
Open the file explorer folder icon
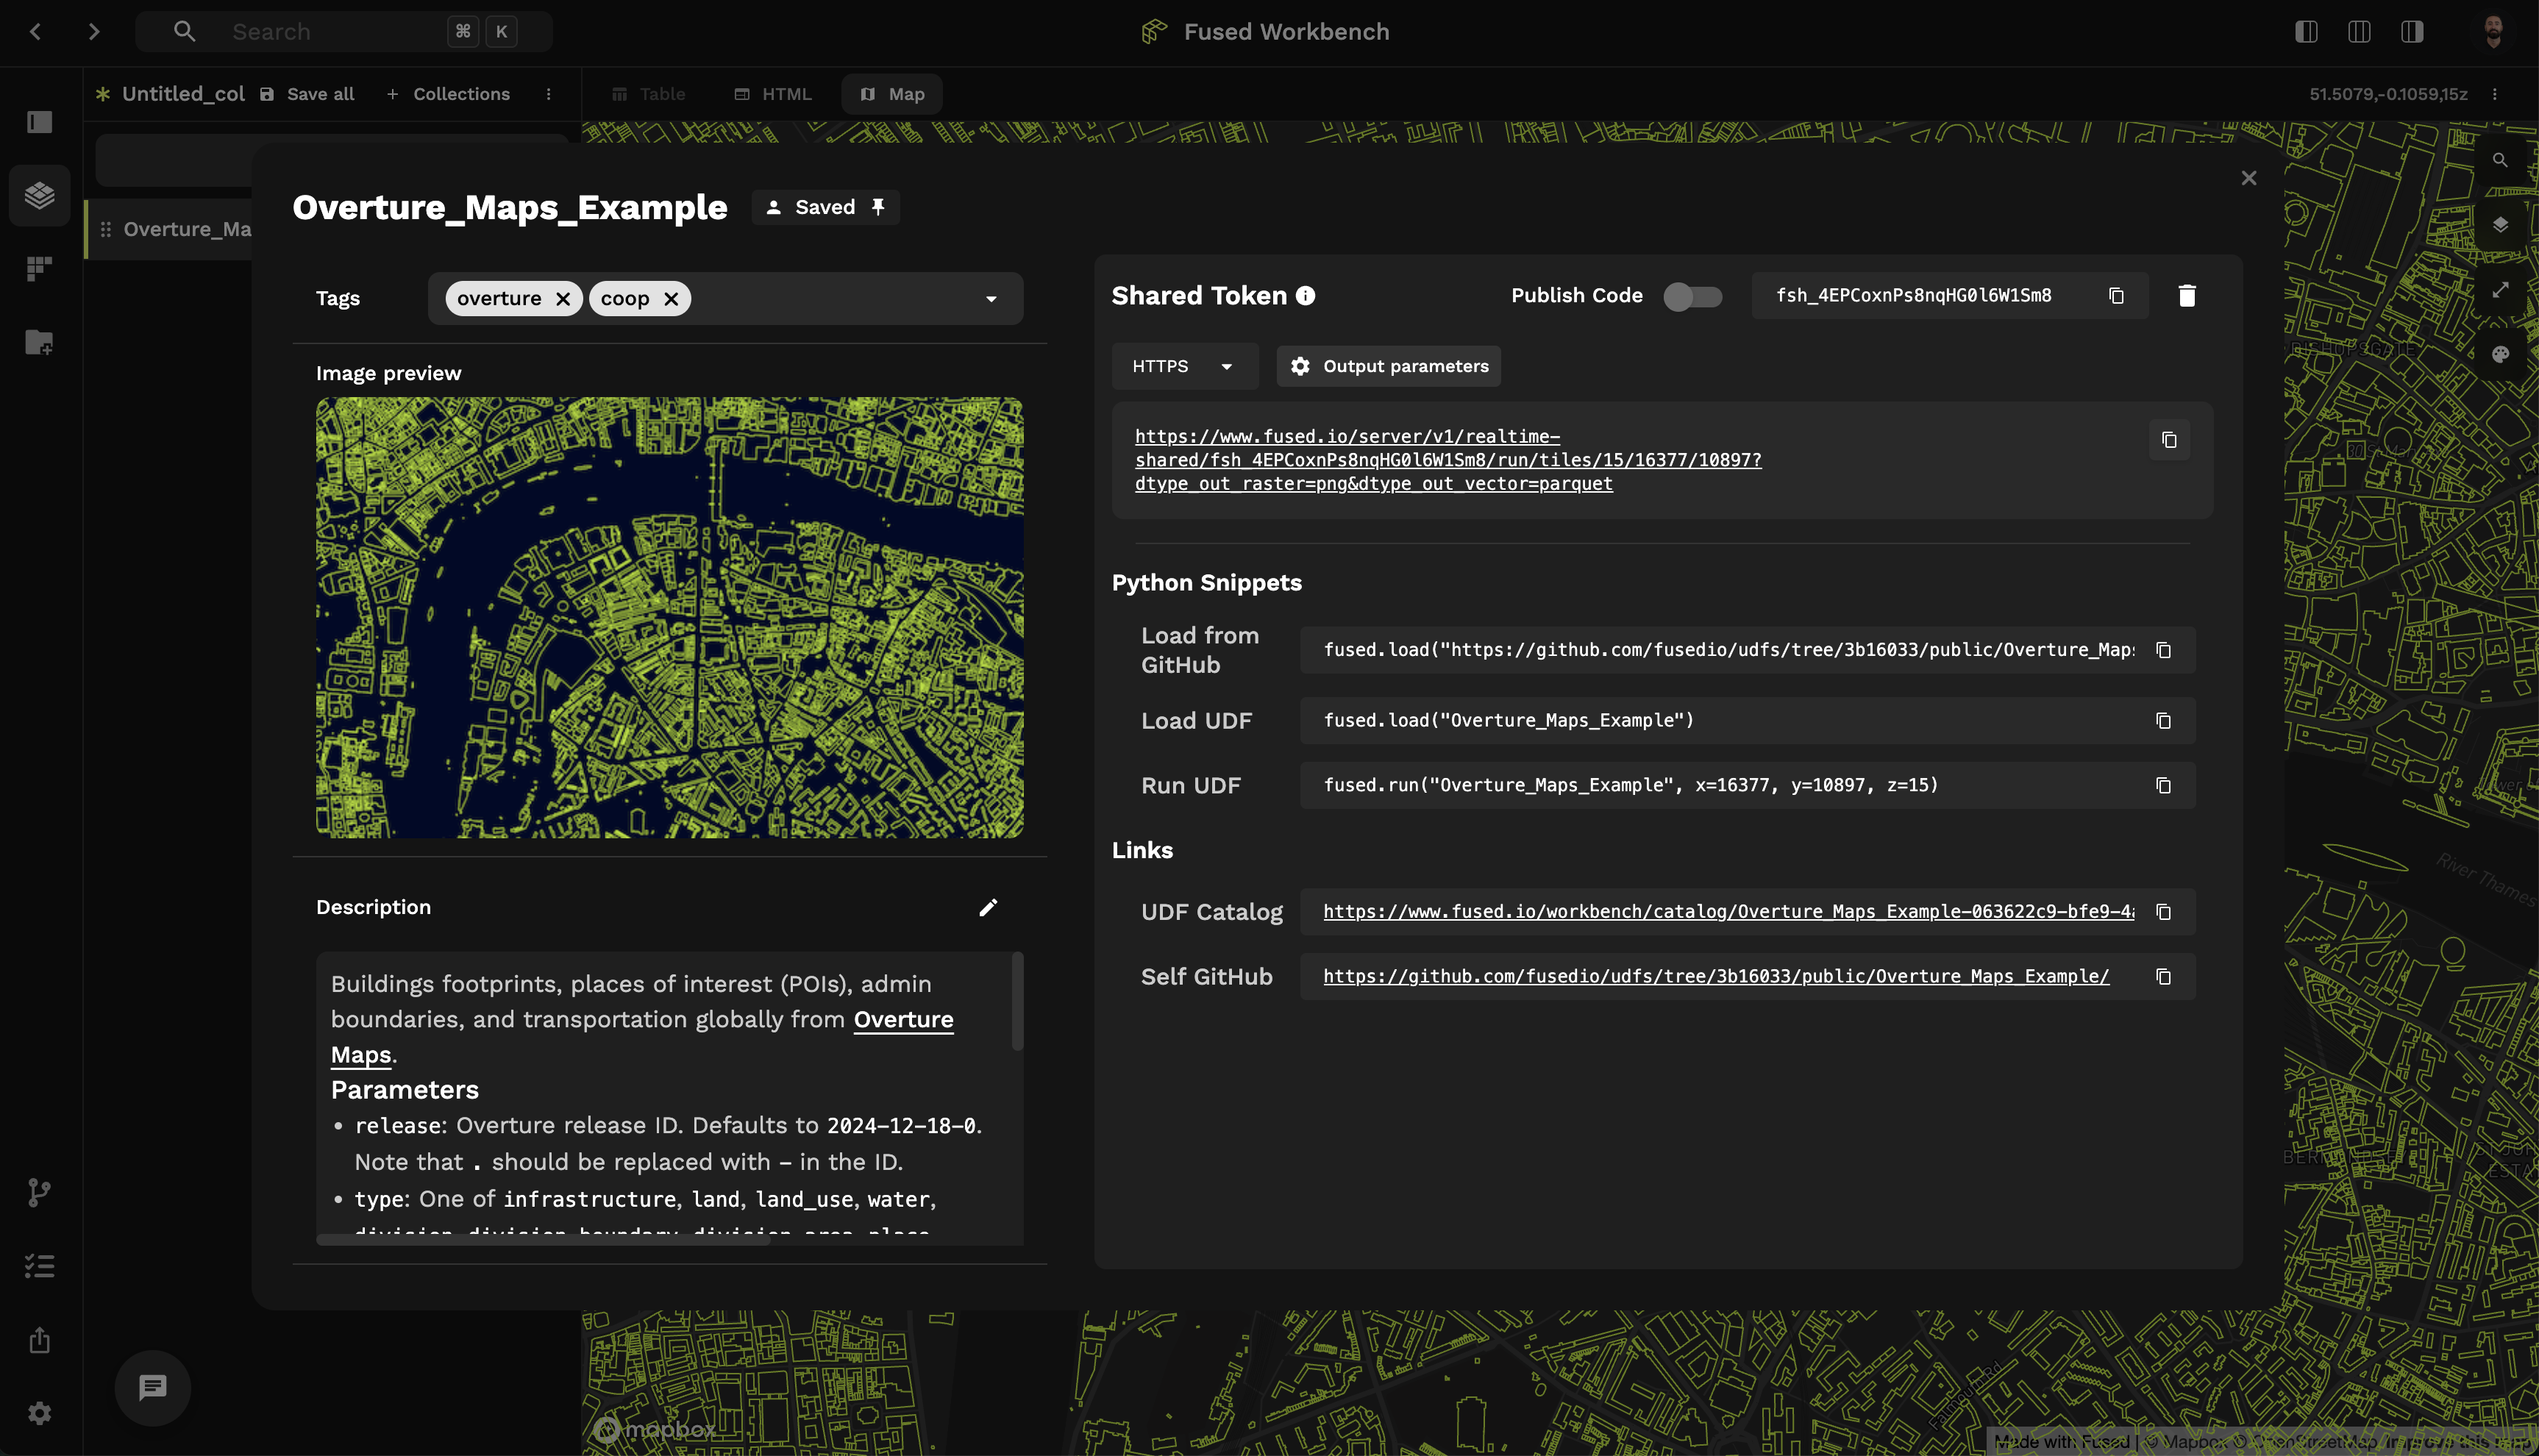(x=40, y=342)
